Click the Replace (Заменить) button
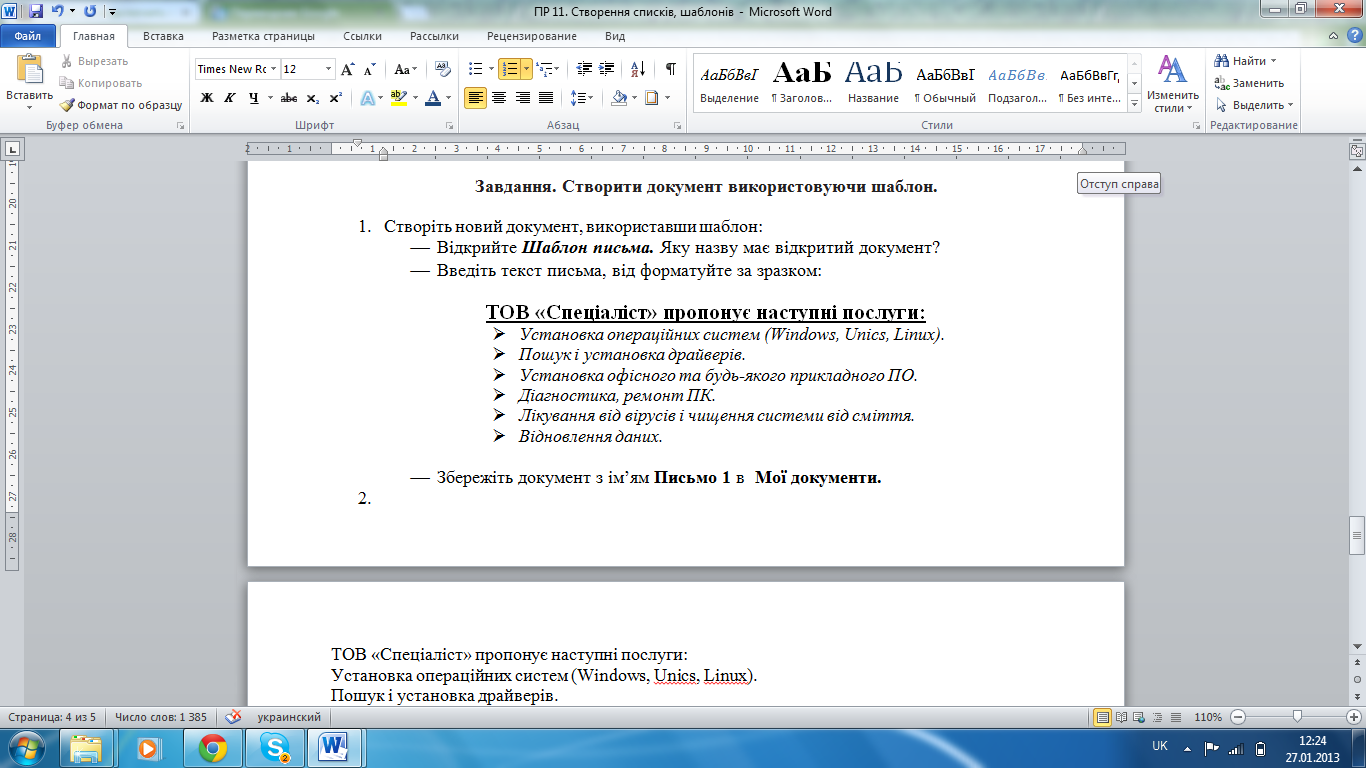The width and height of the screenshot is (1366, 768). click(x=1250, y=83)
